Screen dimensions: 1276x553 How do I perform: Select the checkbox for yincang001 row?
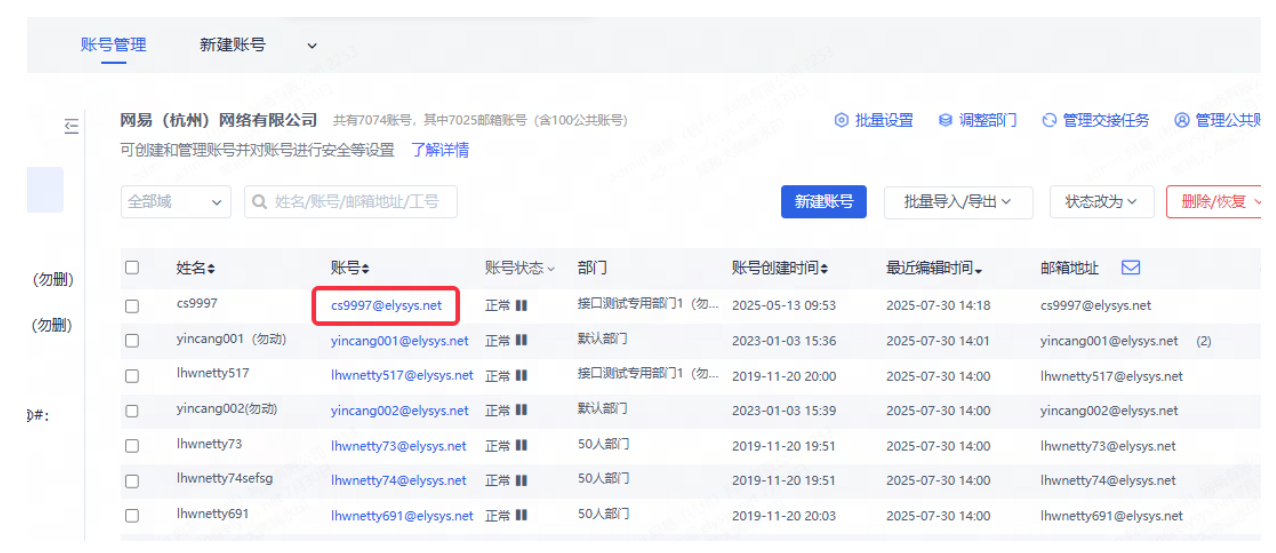(132, 340)
